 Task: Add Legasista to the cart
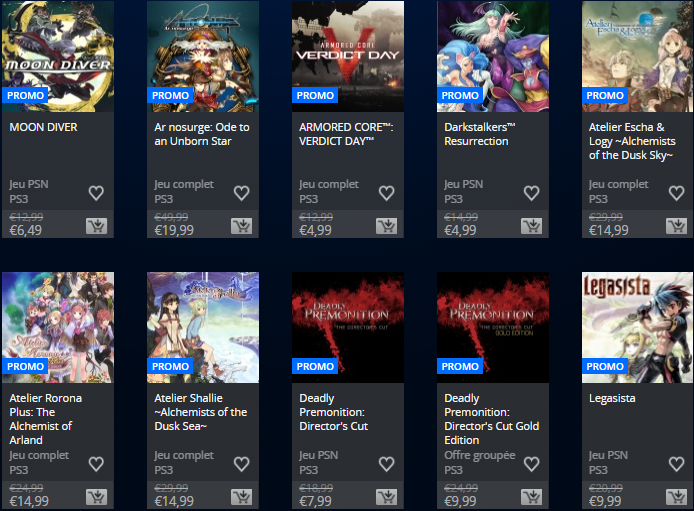[x=677, y=497]
